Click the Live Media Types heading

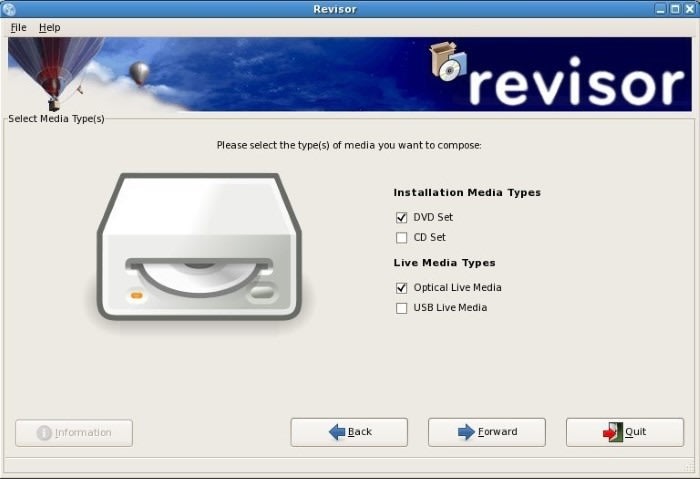(x=444, y=262)
